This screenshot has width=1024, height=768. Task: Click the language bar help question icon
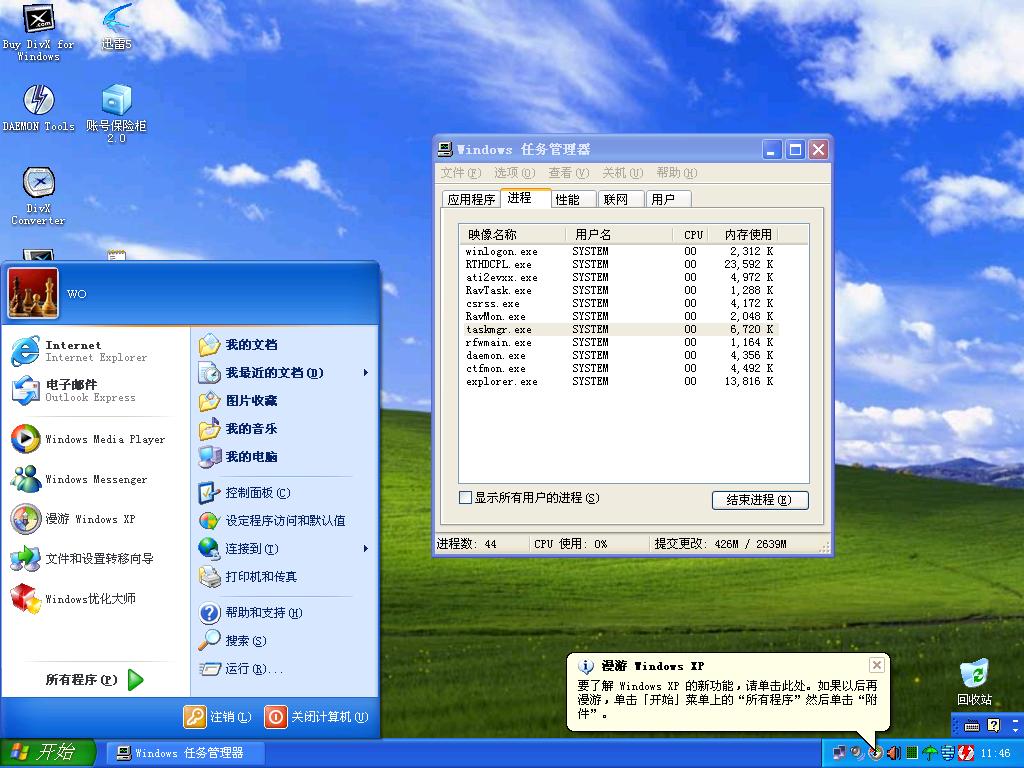[994, 725]
